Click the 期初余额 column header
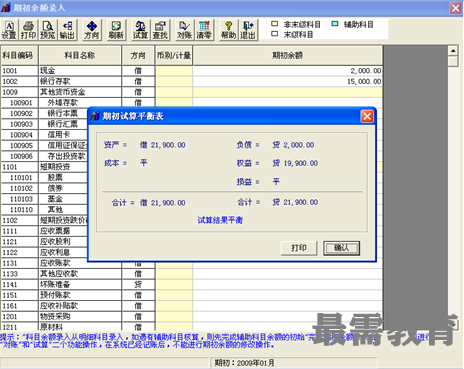The width and height of the screenshot is (464, 369). point(287,55)
